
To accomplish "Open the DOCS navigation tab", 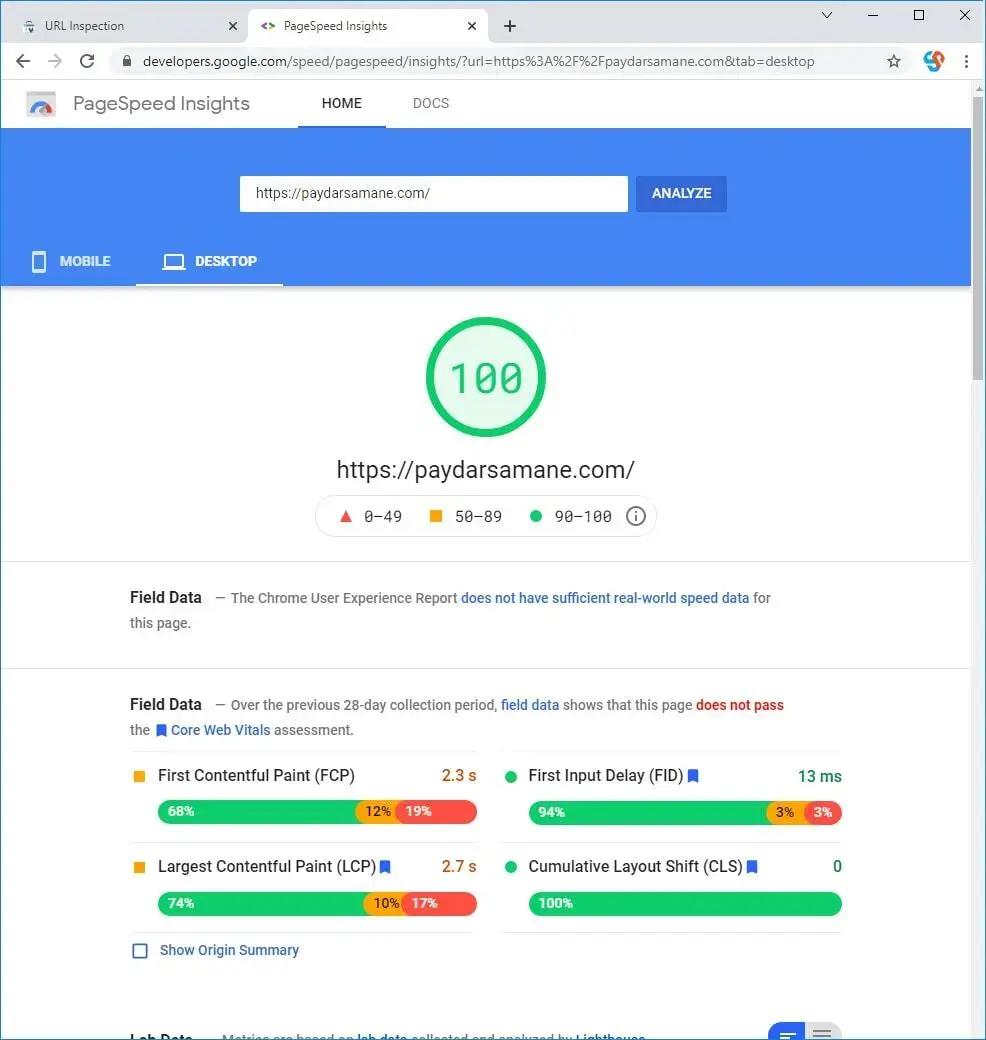I will coord(430,103).
